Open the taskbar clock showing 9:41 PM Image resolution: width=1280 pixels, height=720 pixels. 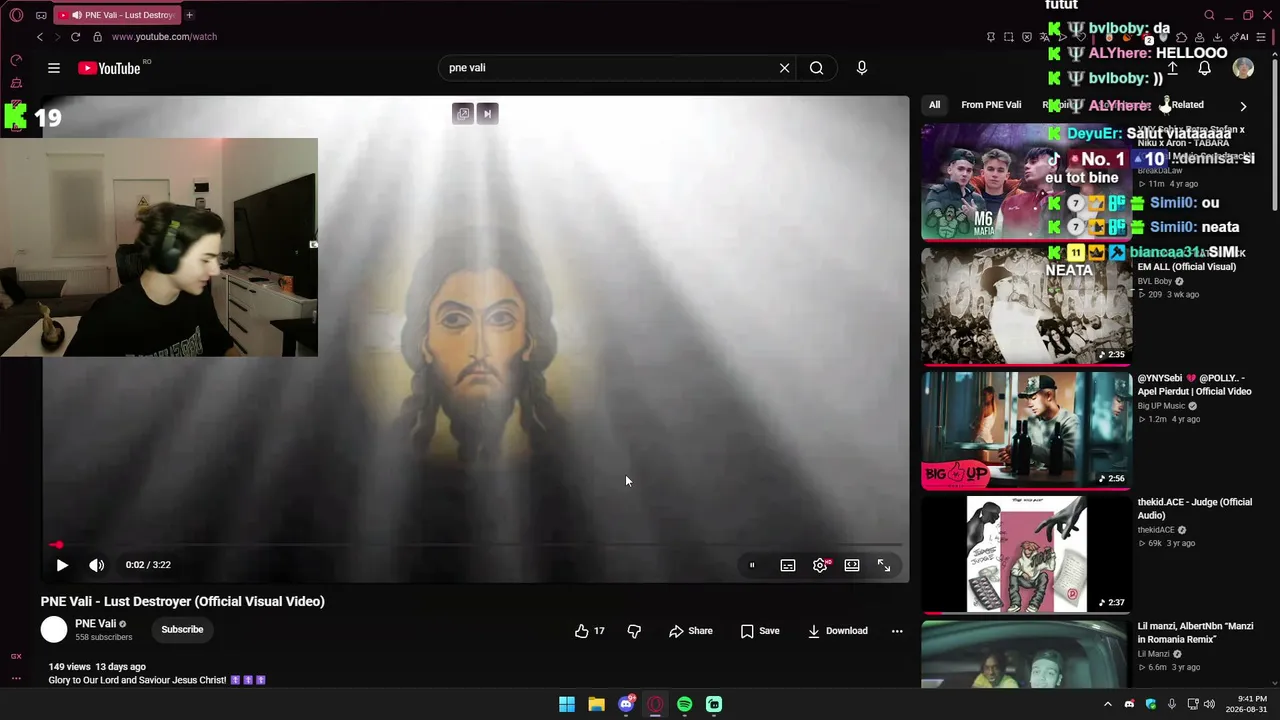1244,704
